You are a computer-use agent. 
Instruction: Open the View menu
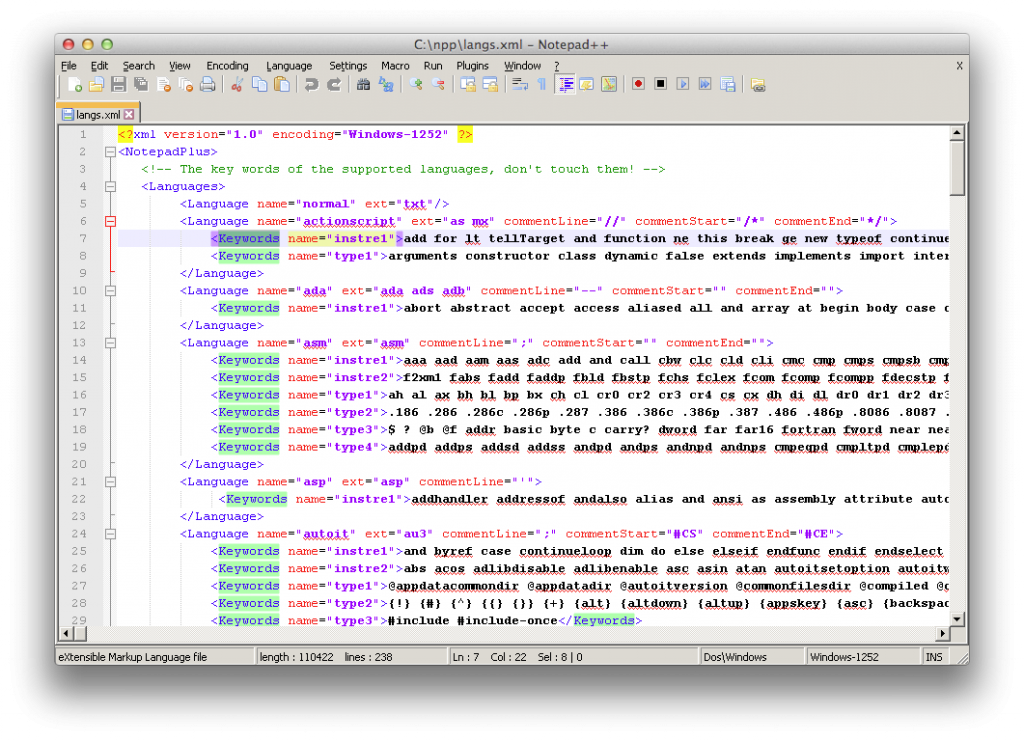pos(180,66)
